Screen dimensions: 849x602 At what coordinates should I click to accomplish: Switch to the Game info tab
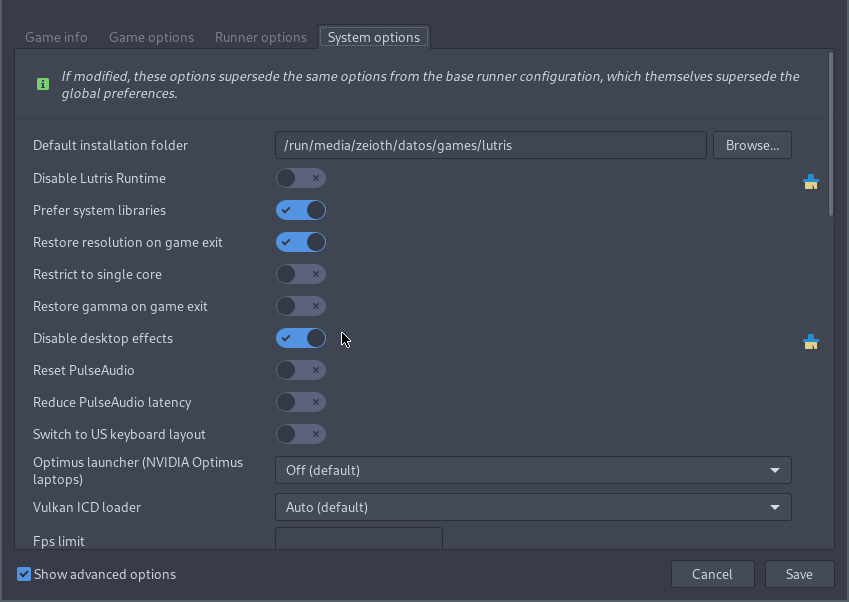[56, 37]
